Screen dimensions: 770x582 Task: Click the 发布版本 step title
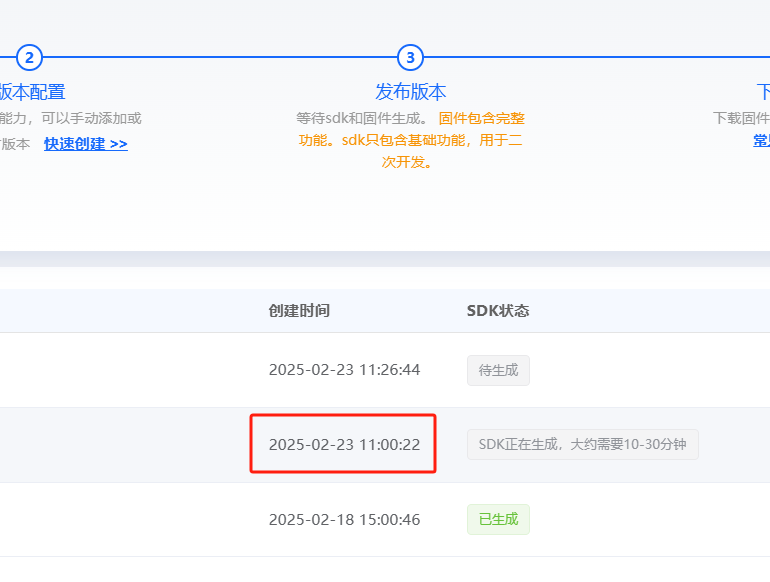pyautogui.click(x=411, y=92)
